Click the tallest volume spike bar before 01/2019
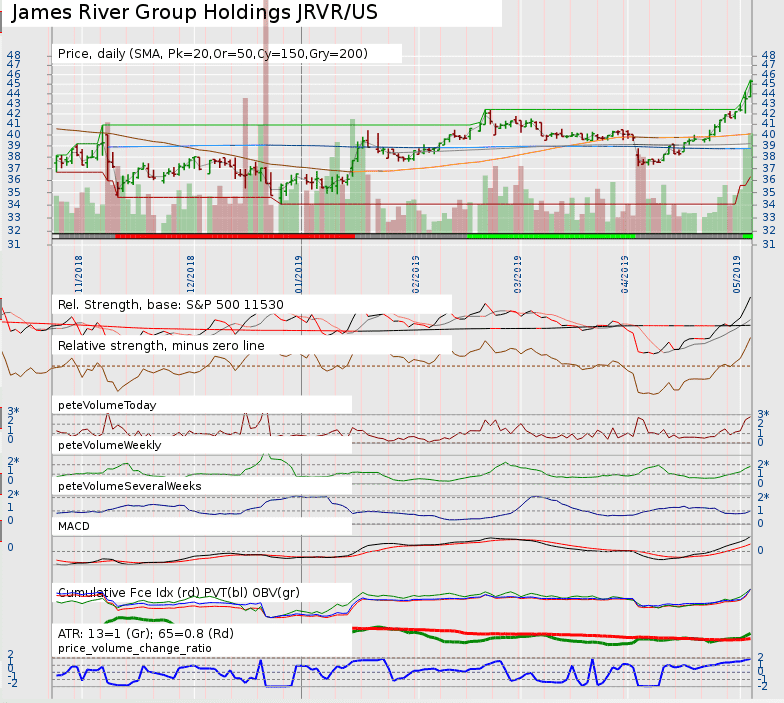784x703 pixels. [266, 116]
